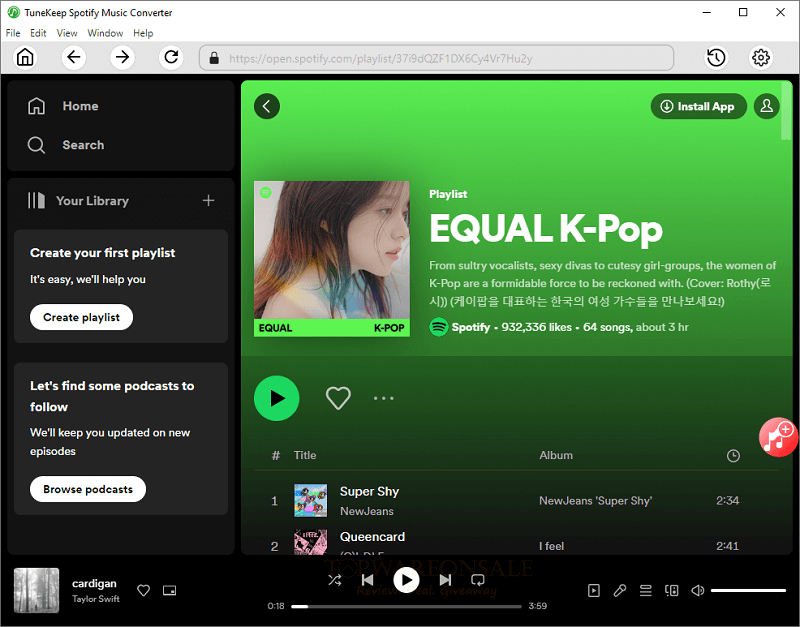This screenshot has width=800, height=627.
Task: Click the Install App button
Action: 698,106
